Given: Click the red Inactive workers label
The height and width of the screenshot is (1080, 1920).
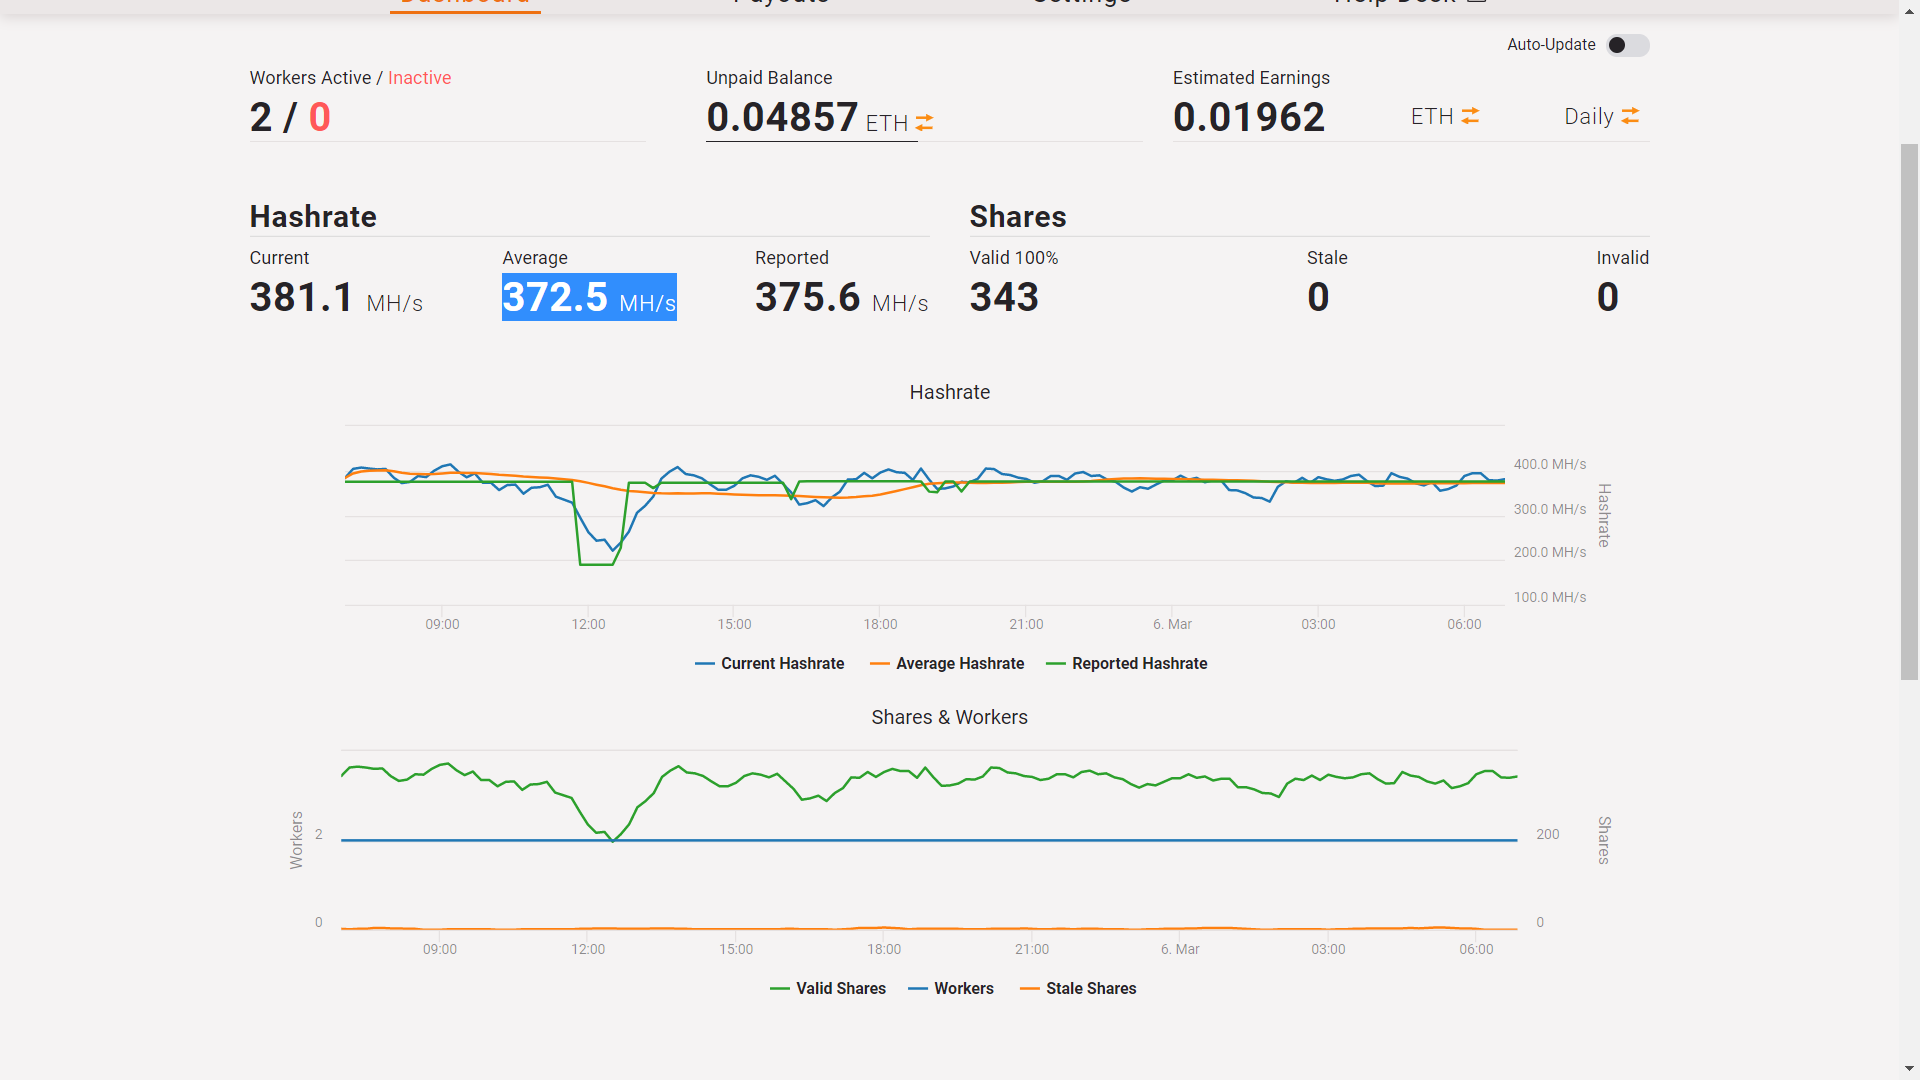Looking at the screenshot, I should tap(419, 78).
